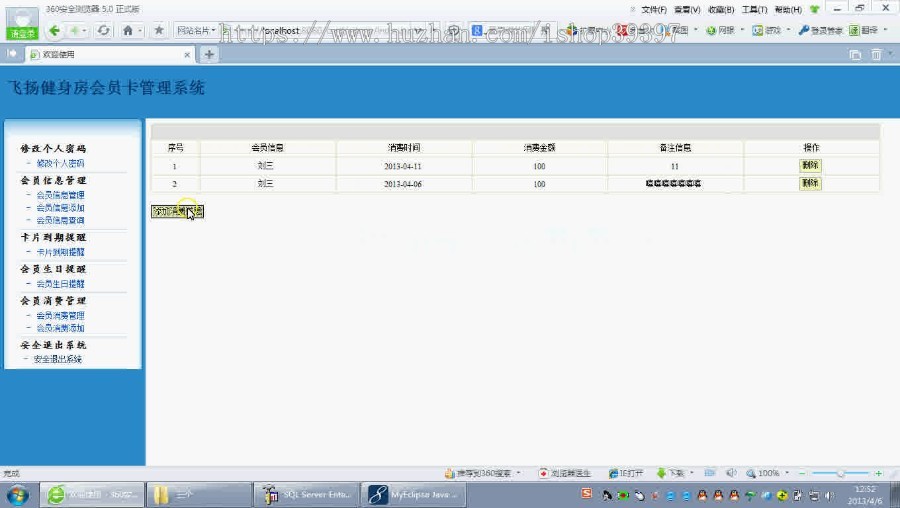The height and width of the screenshot is (508, 900).
Task: Open the 网站名片 dropdown
Action: [x=196, y=30]
